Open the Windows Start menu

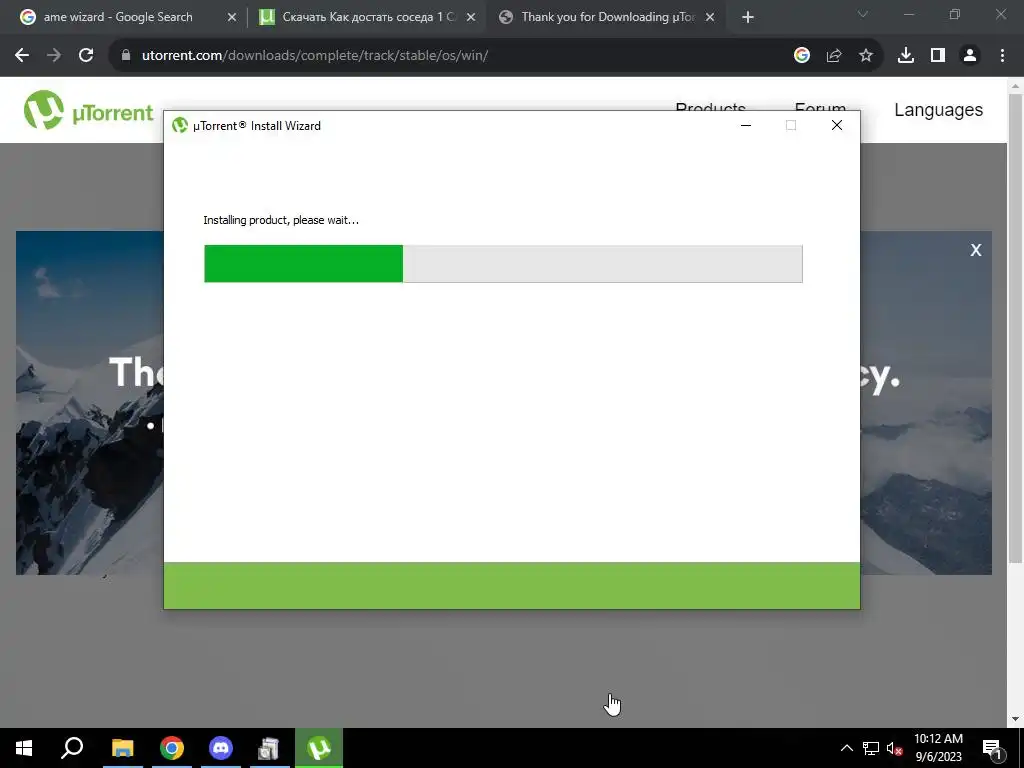point(24,748)
